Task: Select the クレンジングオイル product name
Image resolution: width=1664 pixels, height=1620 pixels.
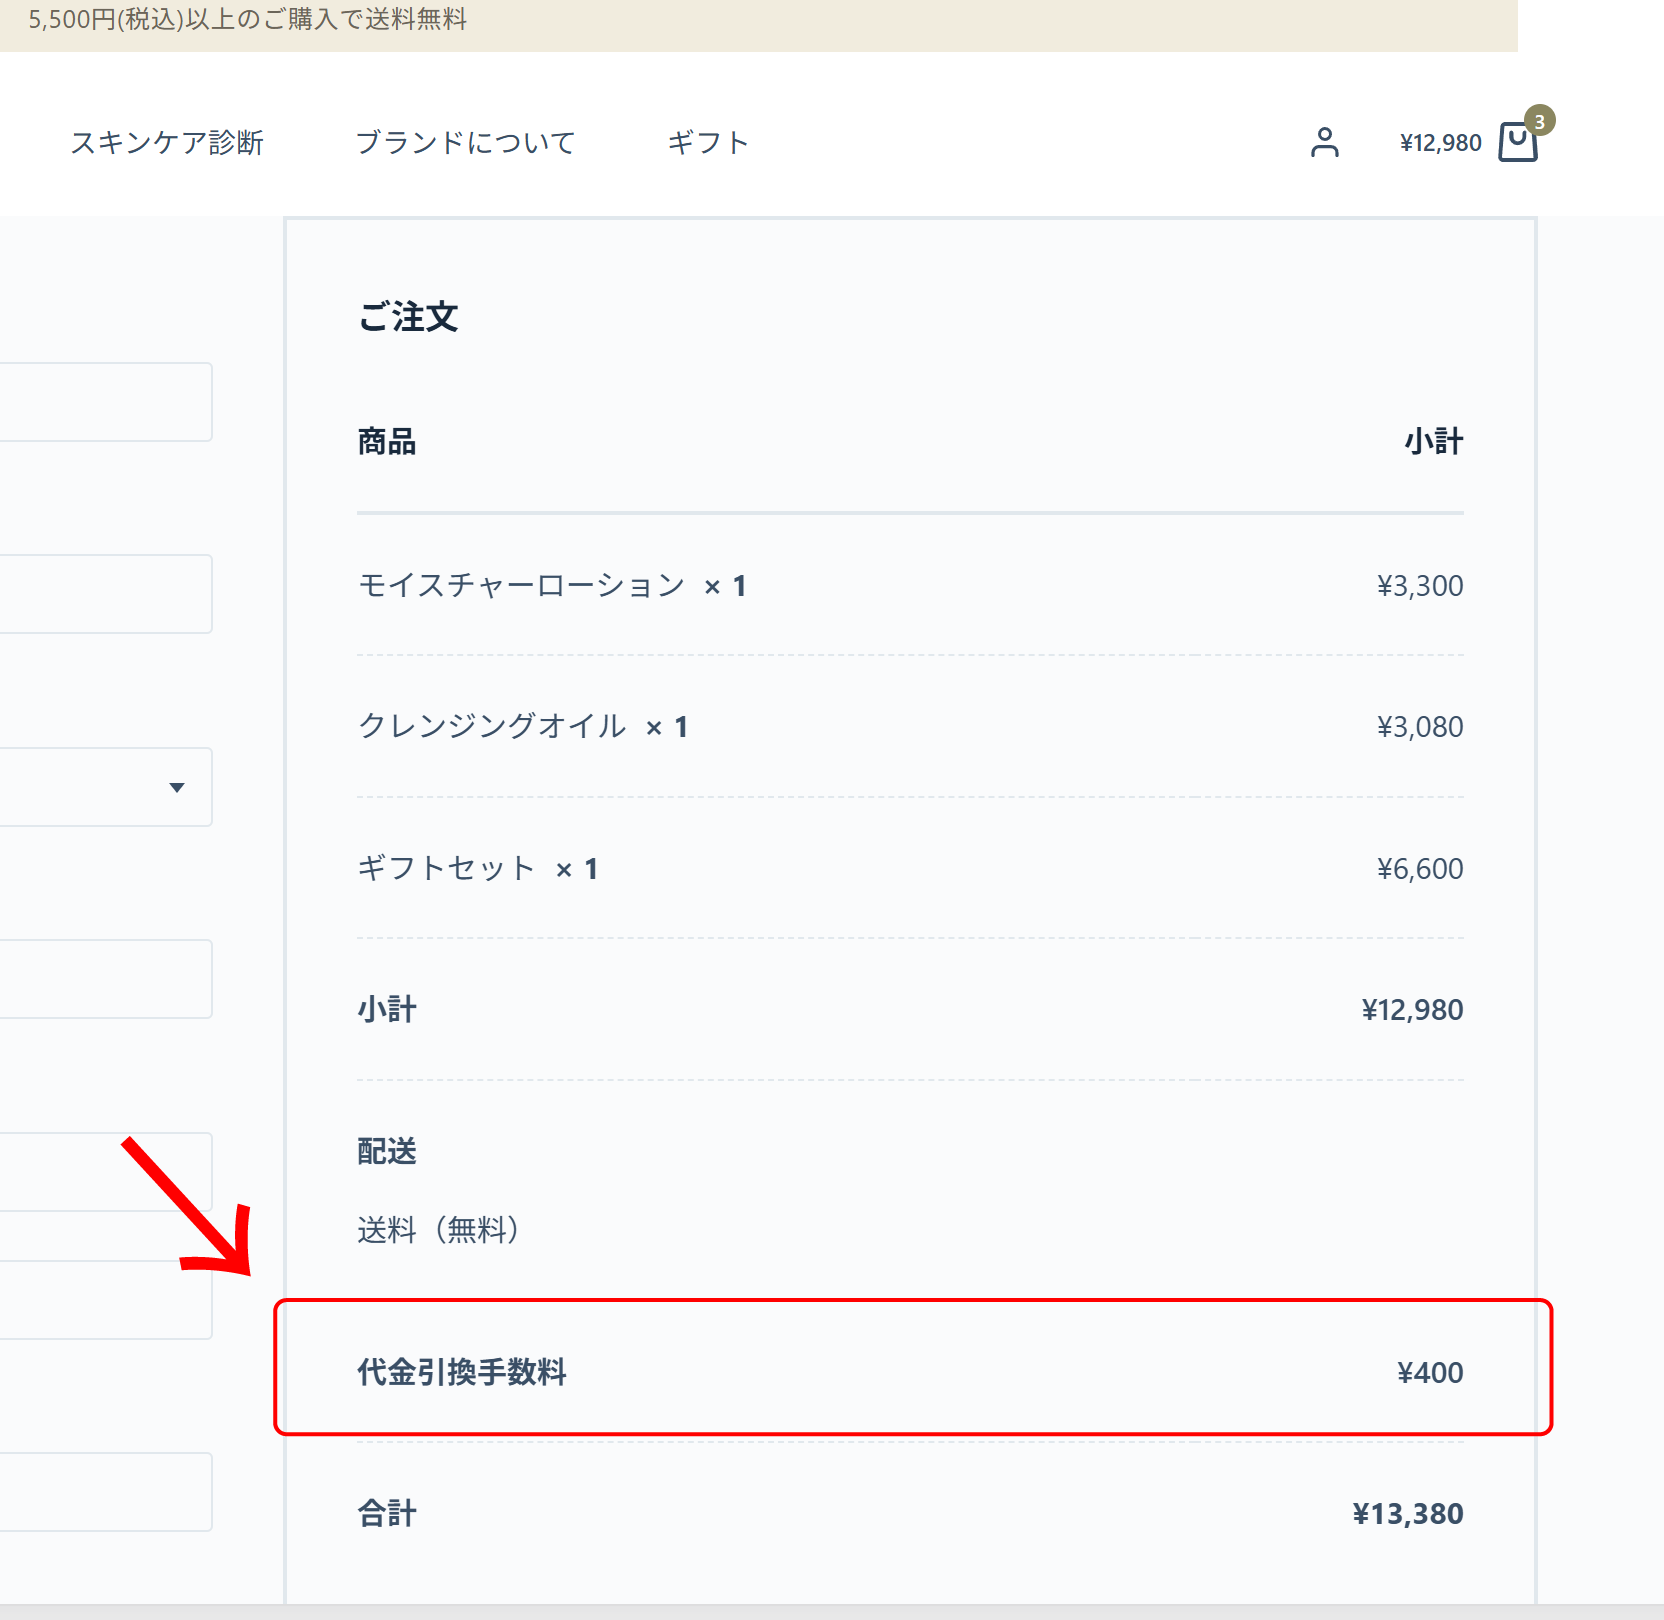Action: click(492, 726)
